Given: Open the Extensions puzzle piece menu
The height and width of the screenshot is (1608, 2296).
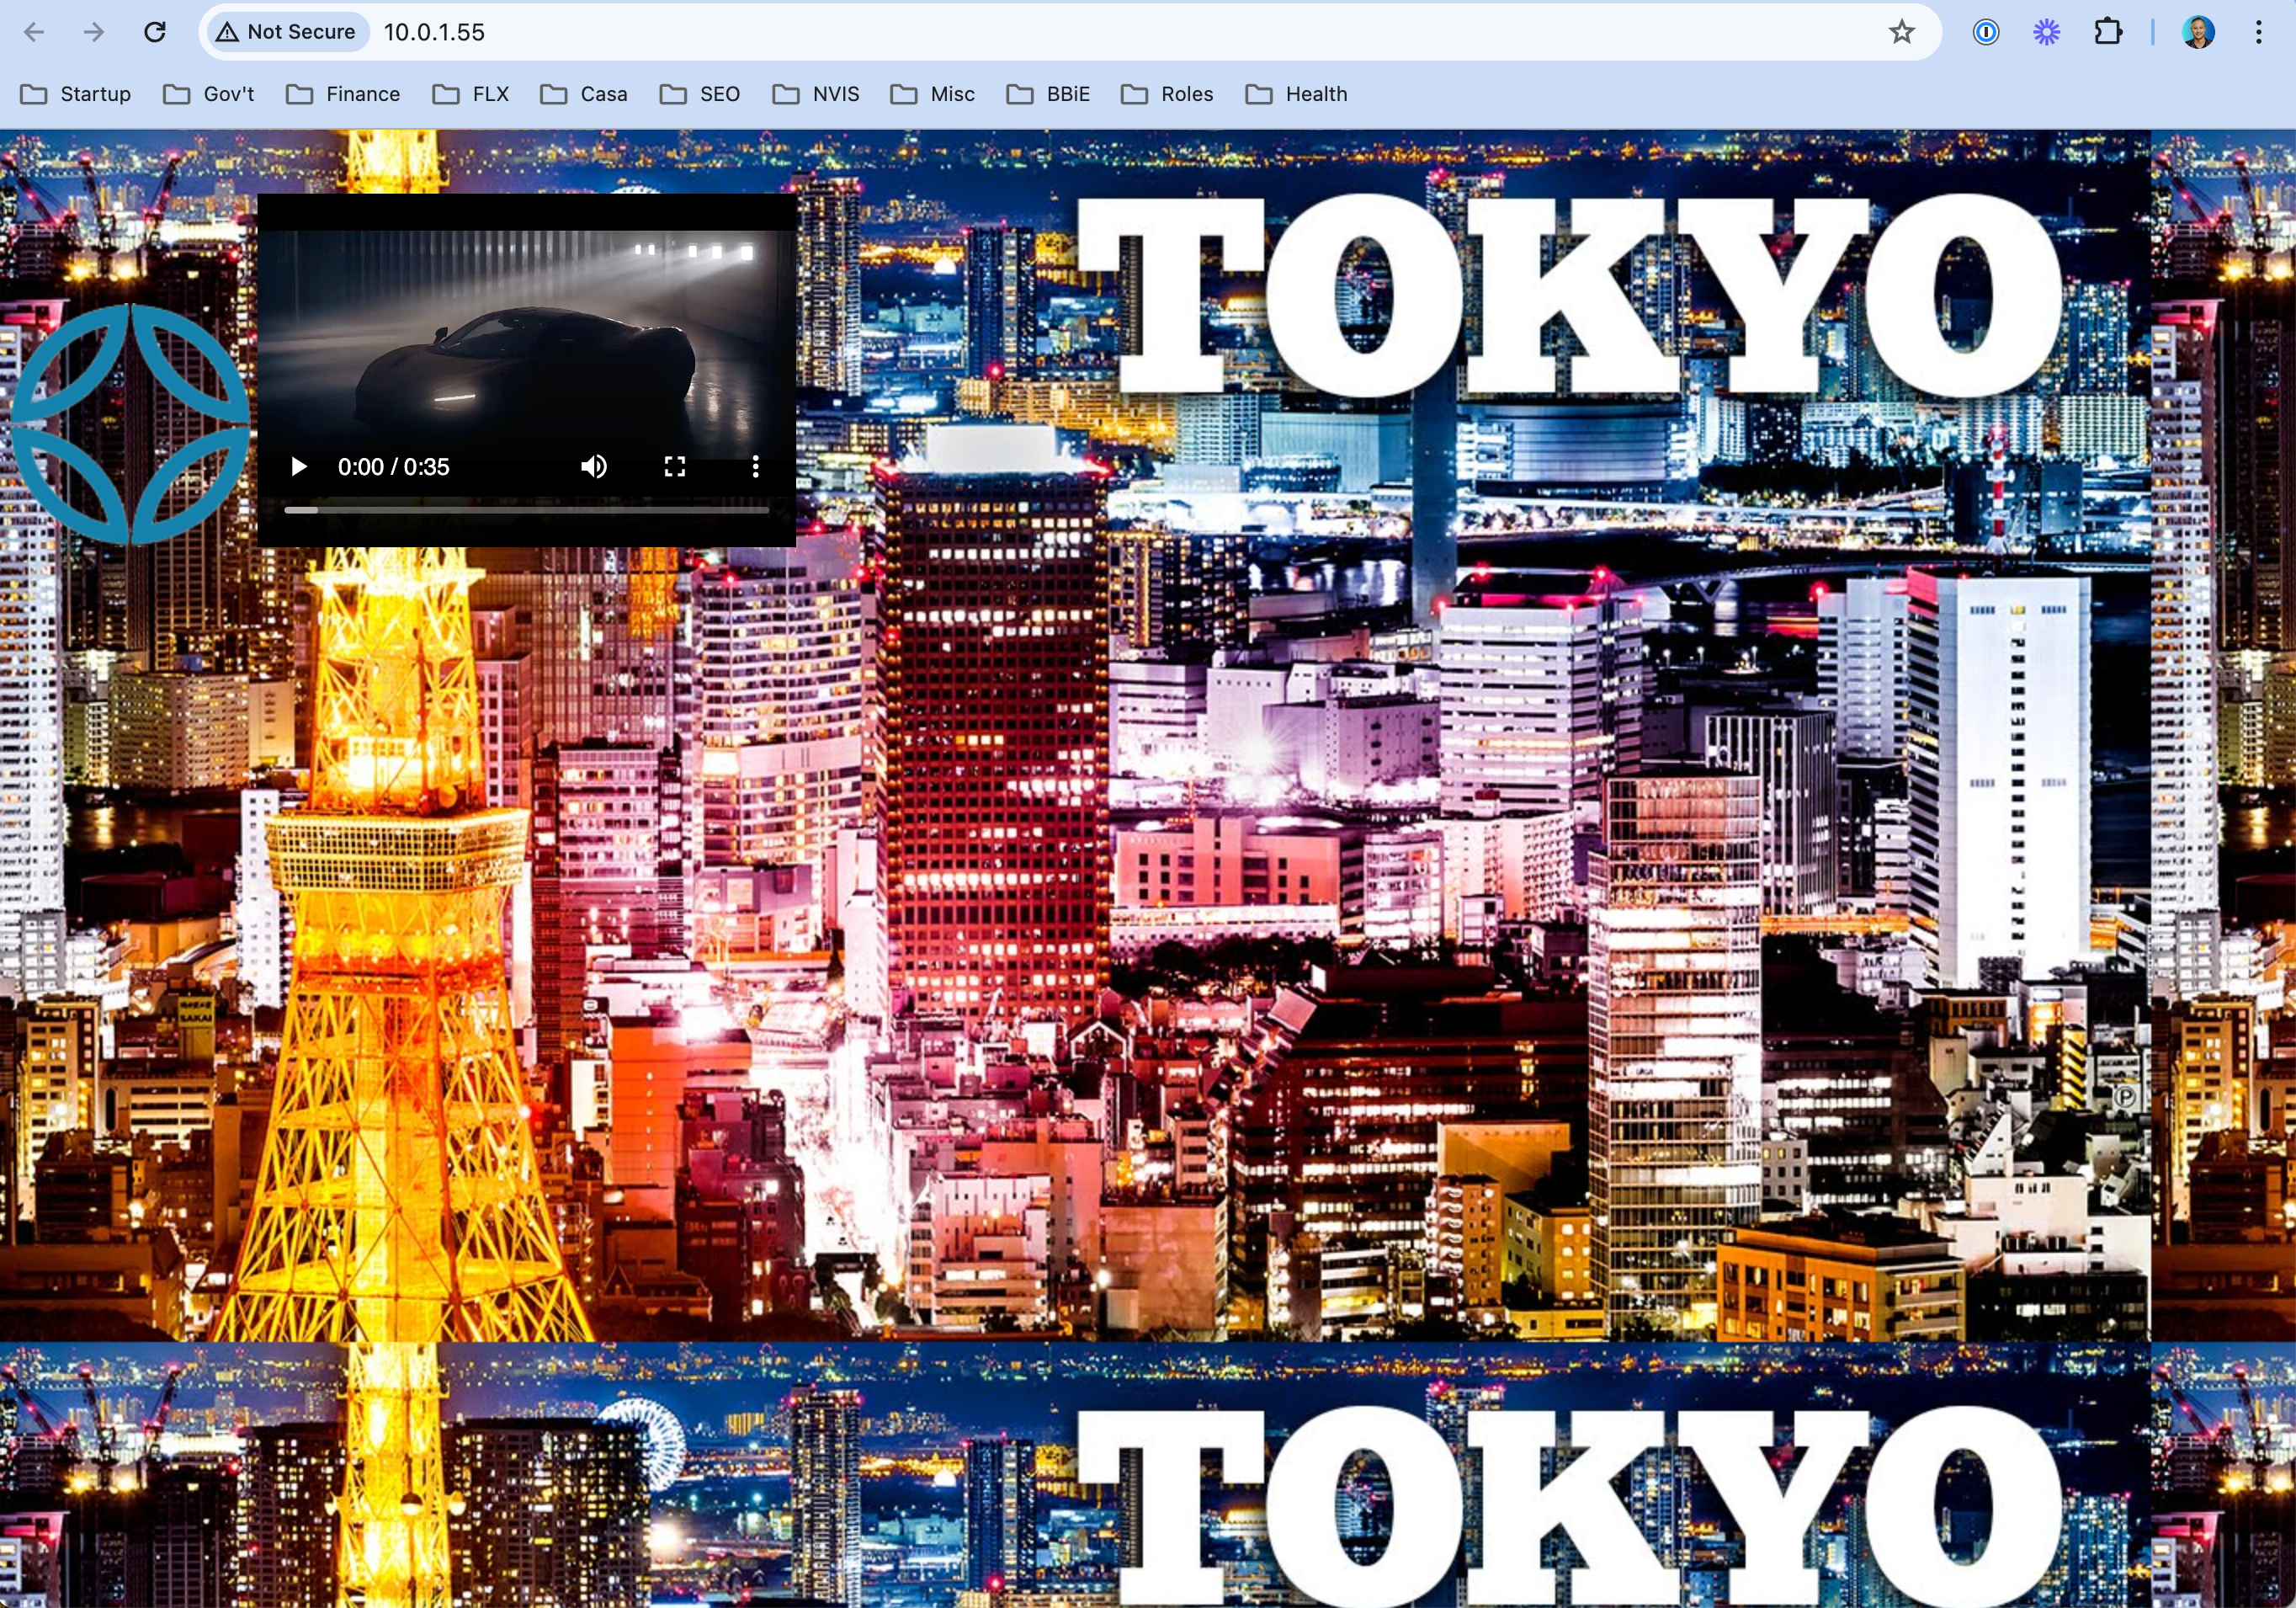Looking at the screenshot, I should click(x=2107, y=32).
